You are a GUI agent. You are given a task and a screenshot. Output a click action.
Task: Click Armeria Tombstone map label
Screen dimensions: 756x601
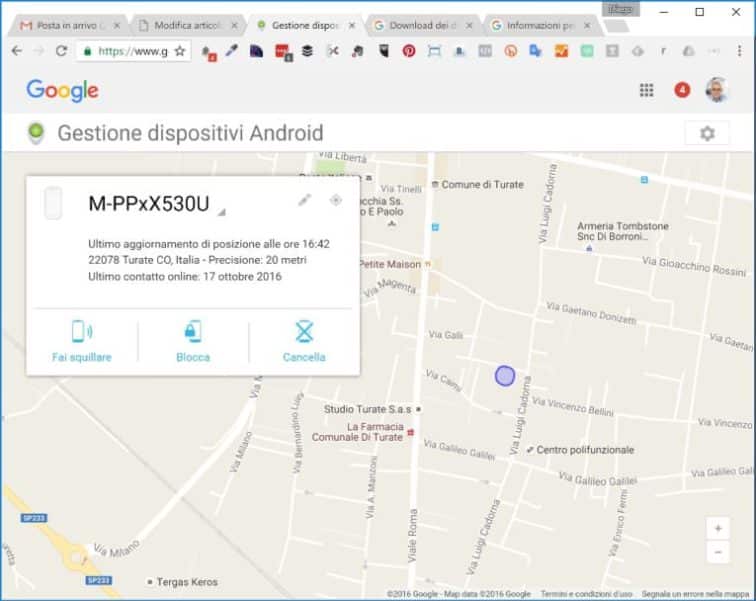click(622, 231)
